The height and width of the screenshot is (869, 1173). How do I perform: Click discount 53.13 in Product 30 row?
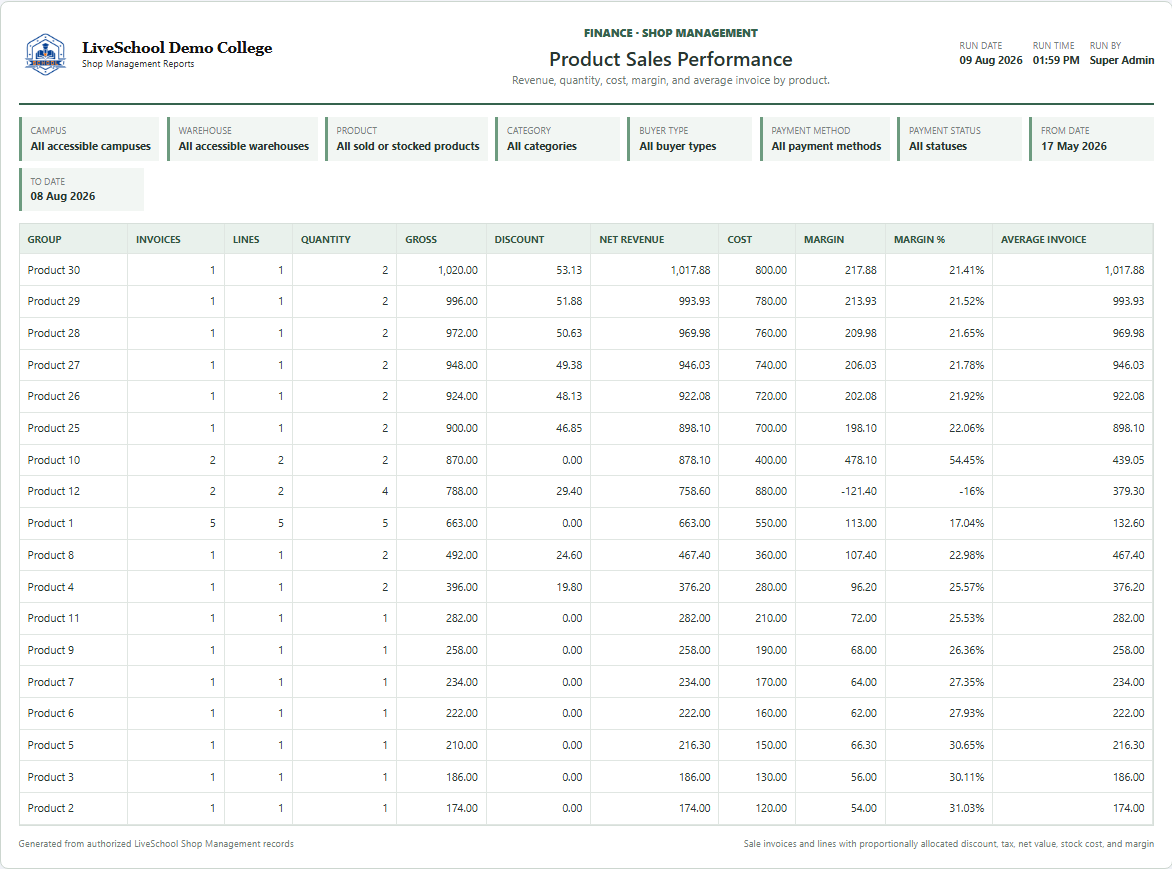point(569,270)
